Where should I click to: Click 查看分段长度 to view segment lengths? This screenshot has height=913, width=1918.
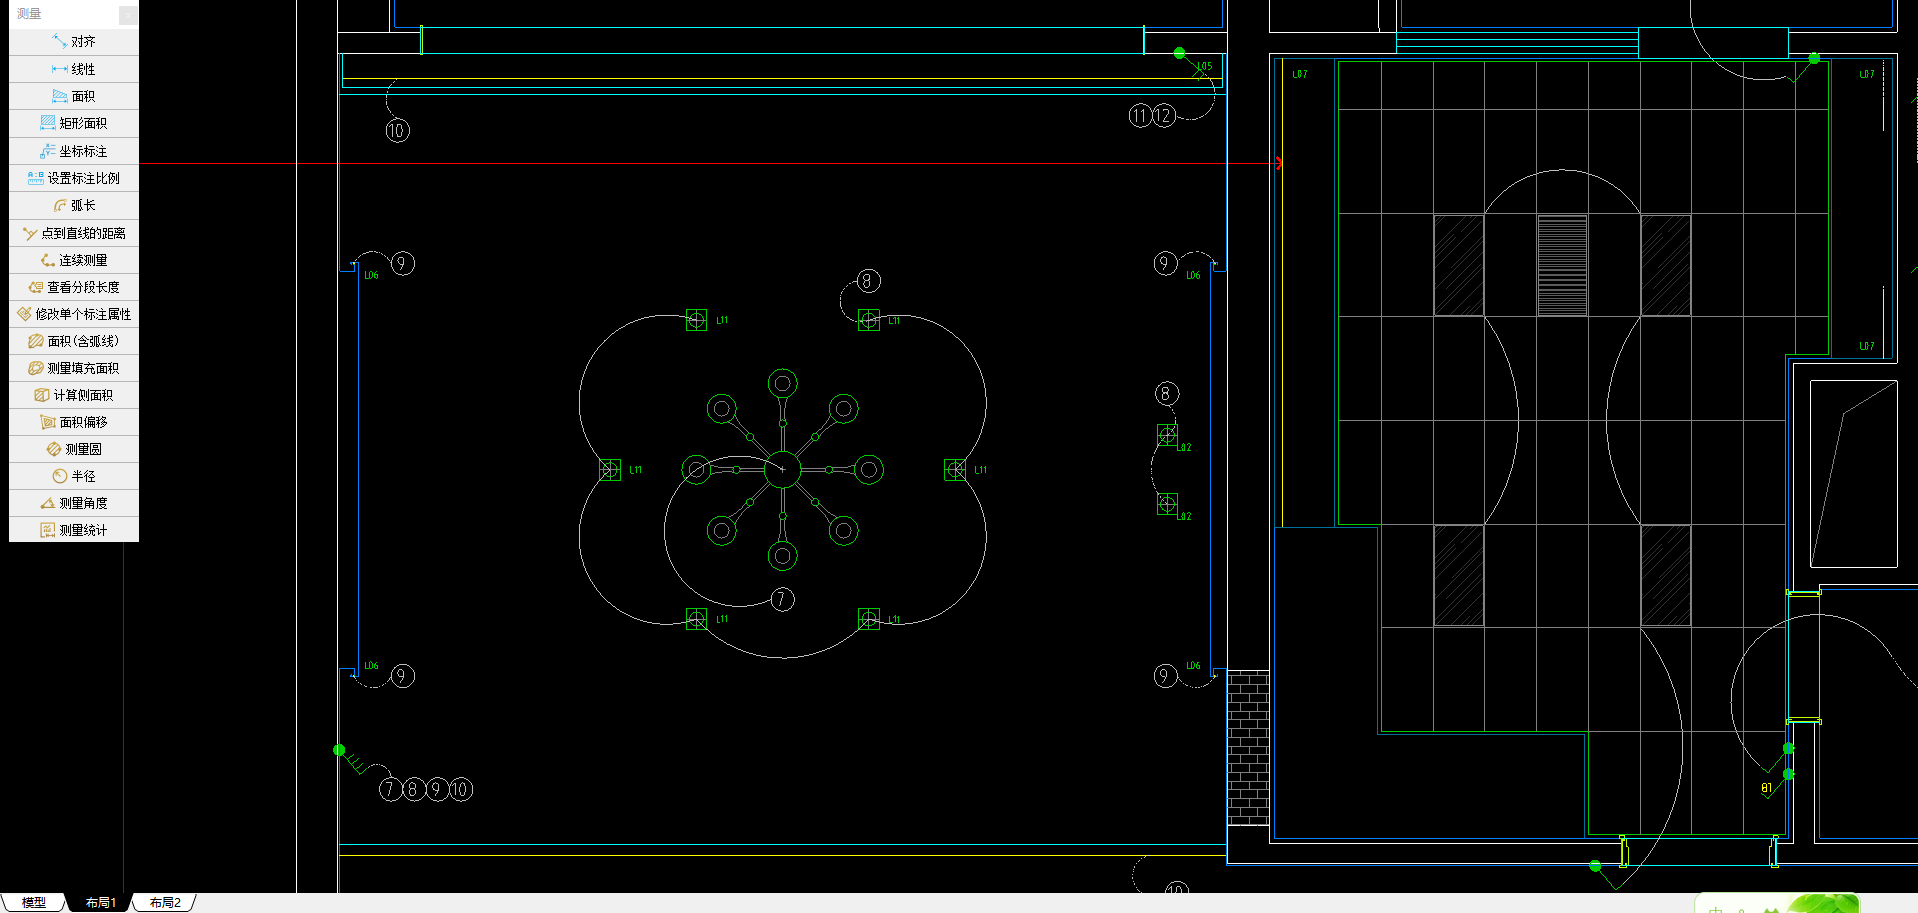tap(74, 287)
